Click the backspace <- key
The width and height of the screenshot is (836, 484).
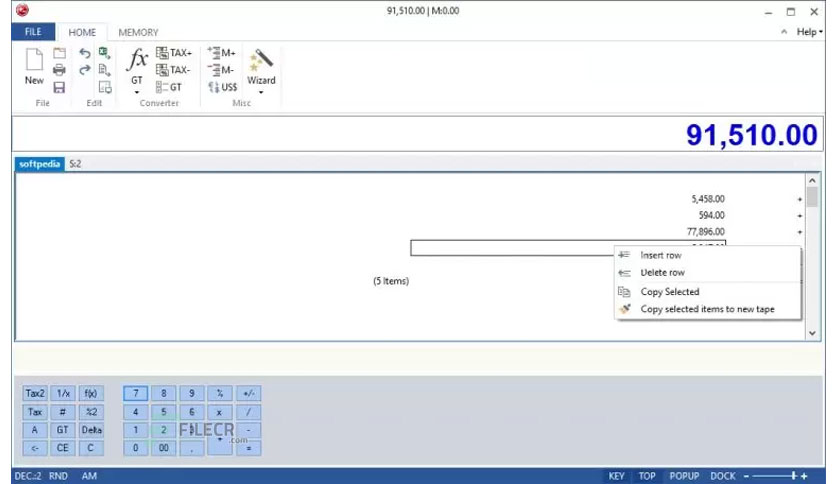pos(35,448)
